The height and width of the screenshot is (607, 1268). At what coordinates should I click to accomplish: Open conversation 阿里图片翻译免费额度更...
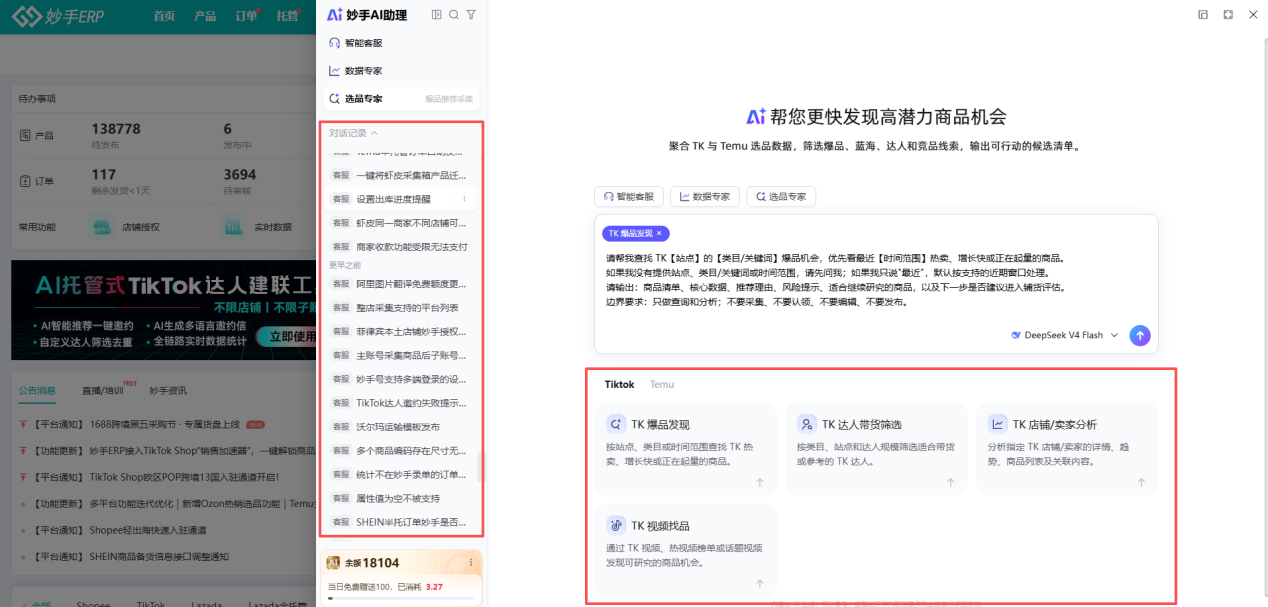click(400, 284)
